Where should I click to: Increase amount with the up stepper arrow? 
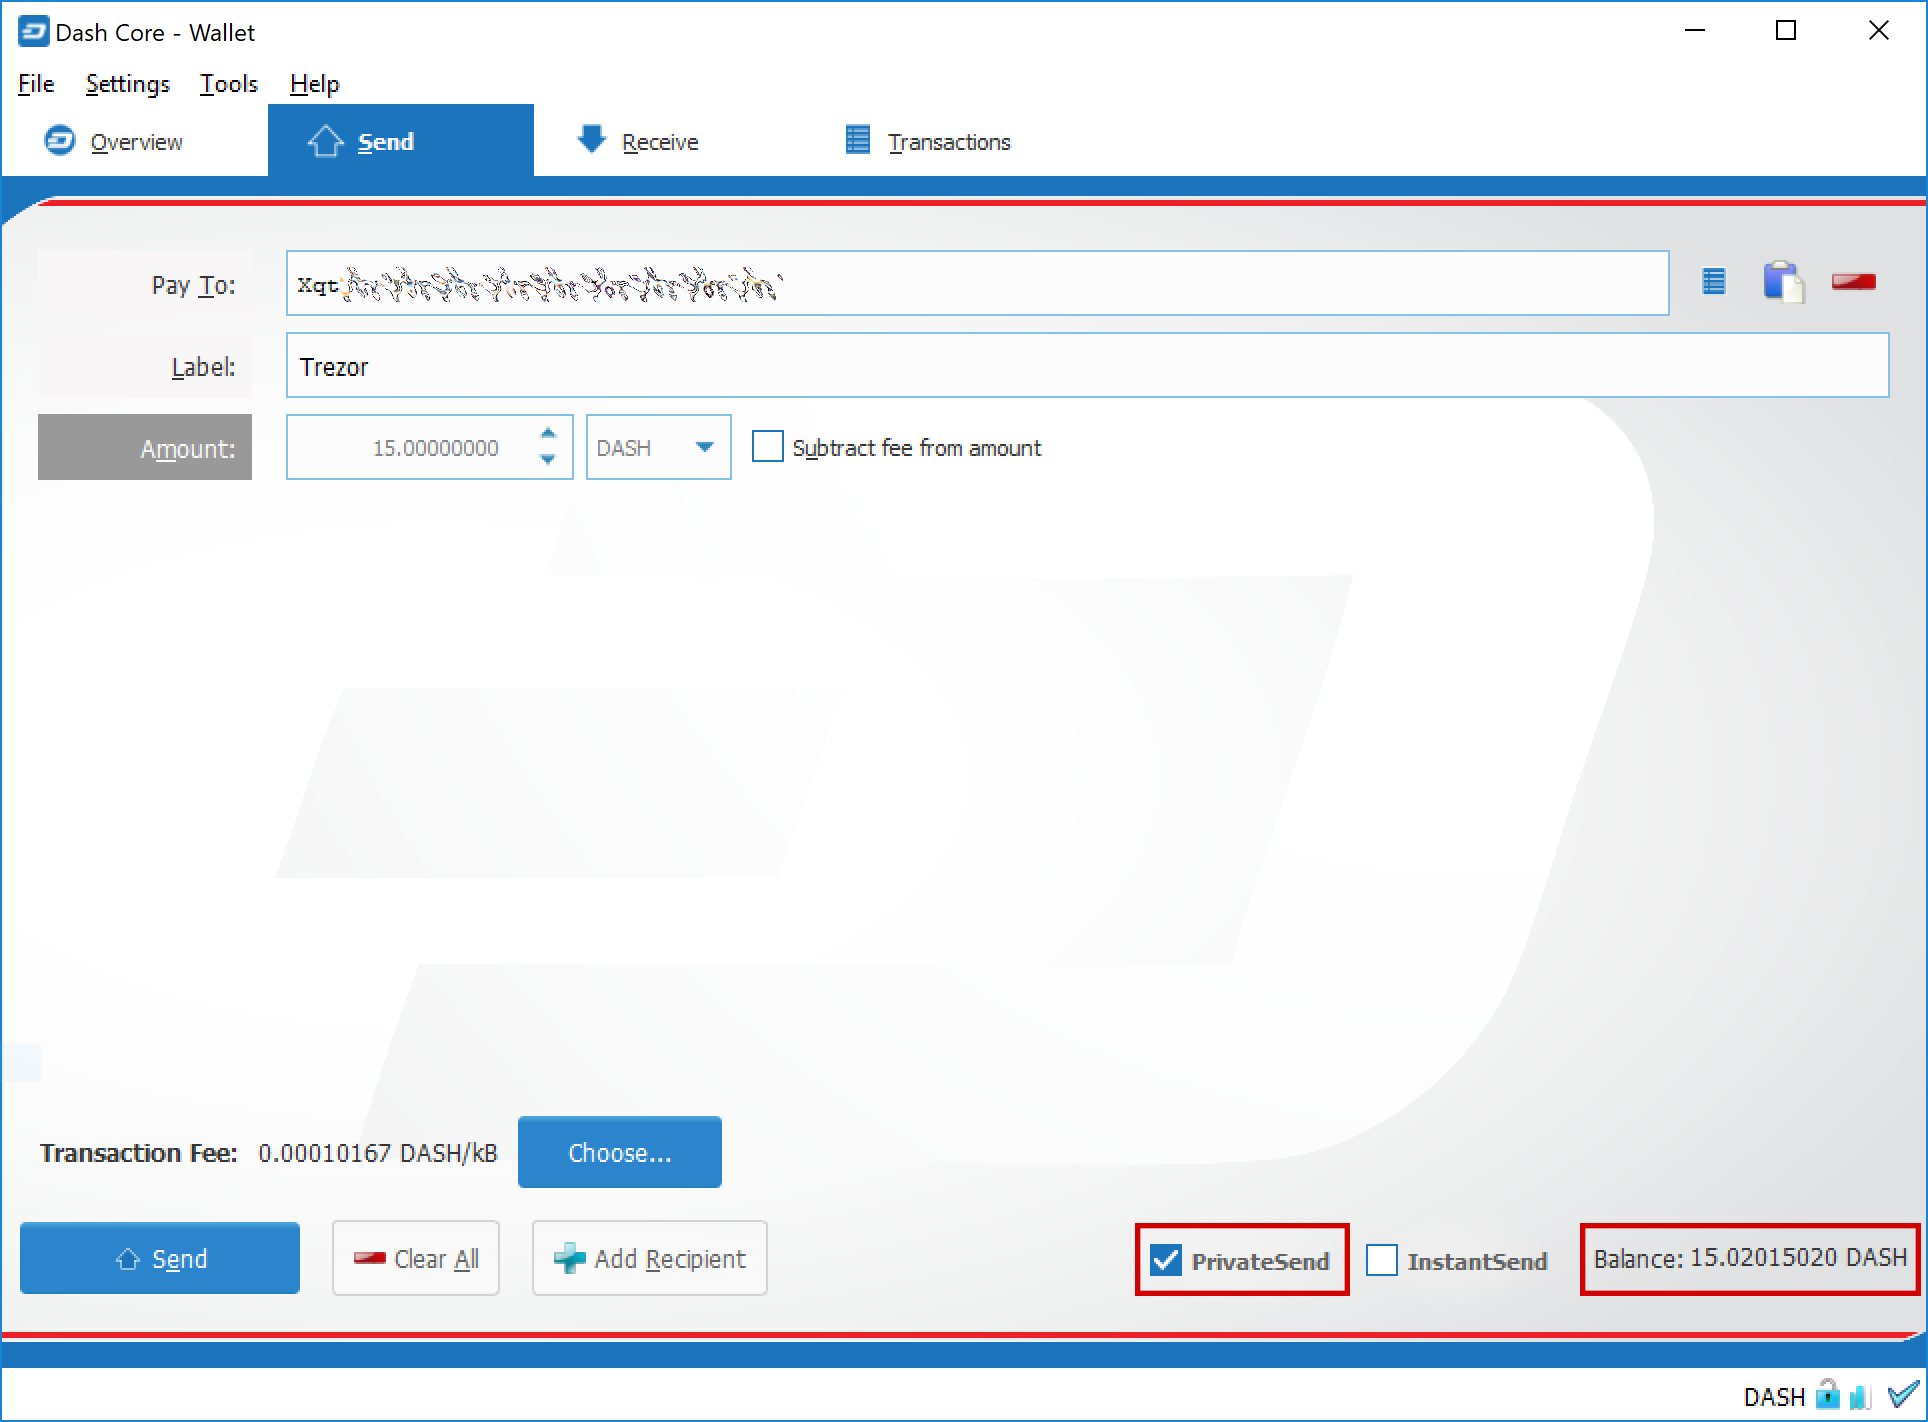547,433
